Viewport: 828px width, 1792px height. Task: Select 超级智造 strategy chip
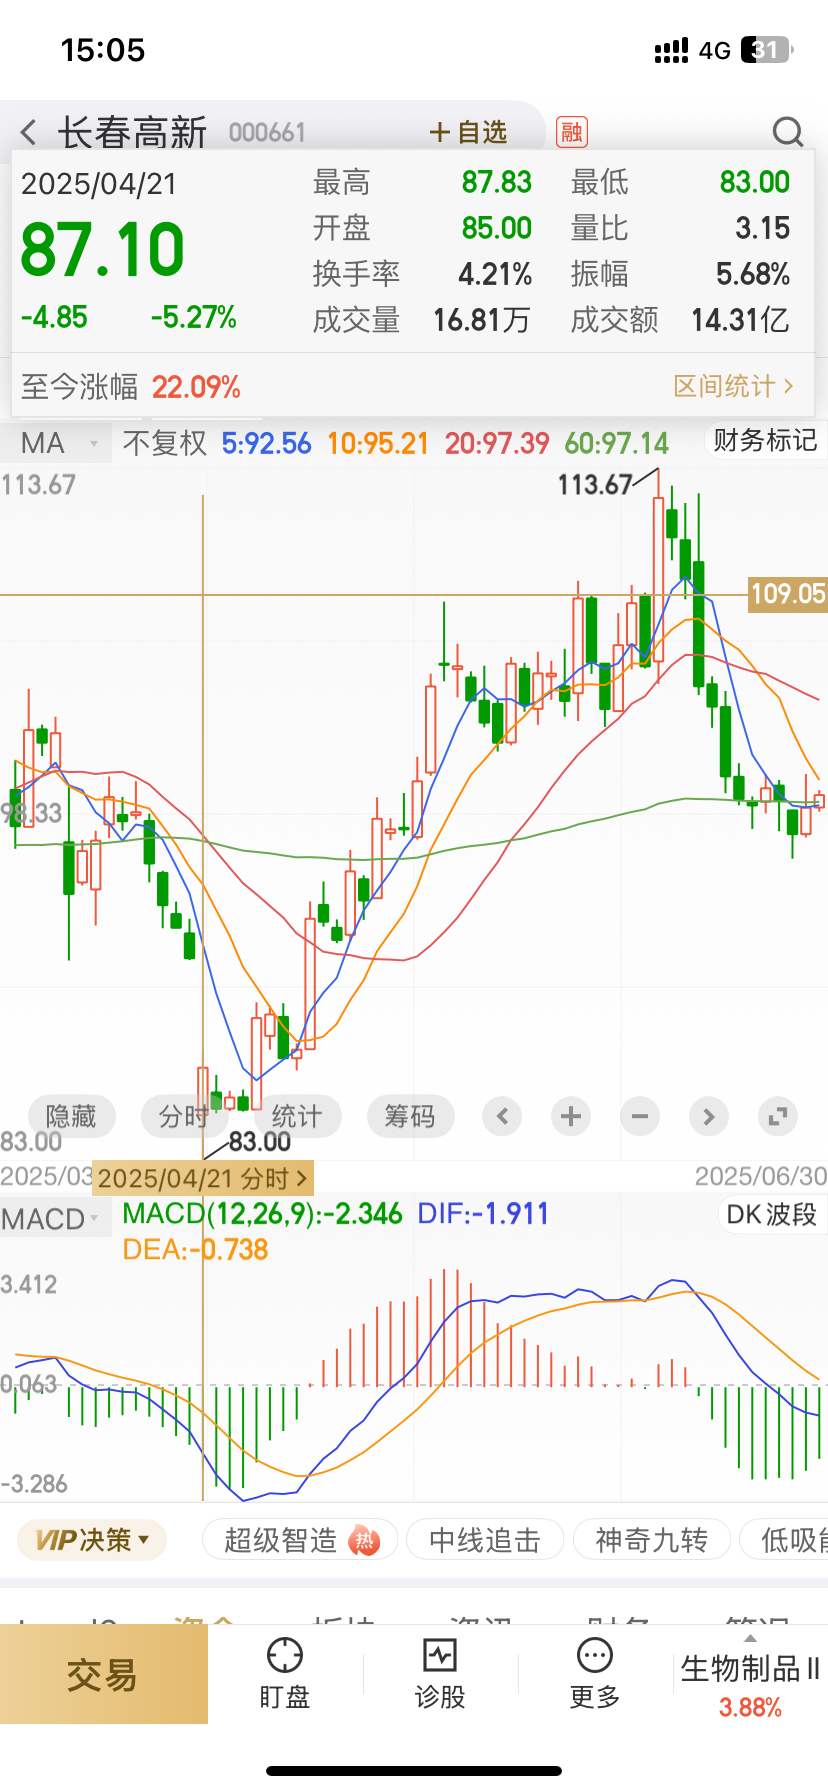(x=300, y=1540)
